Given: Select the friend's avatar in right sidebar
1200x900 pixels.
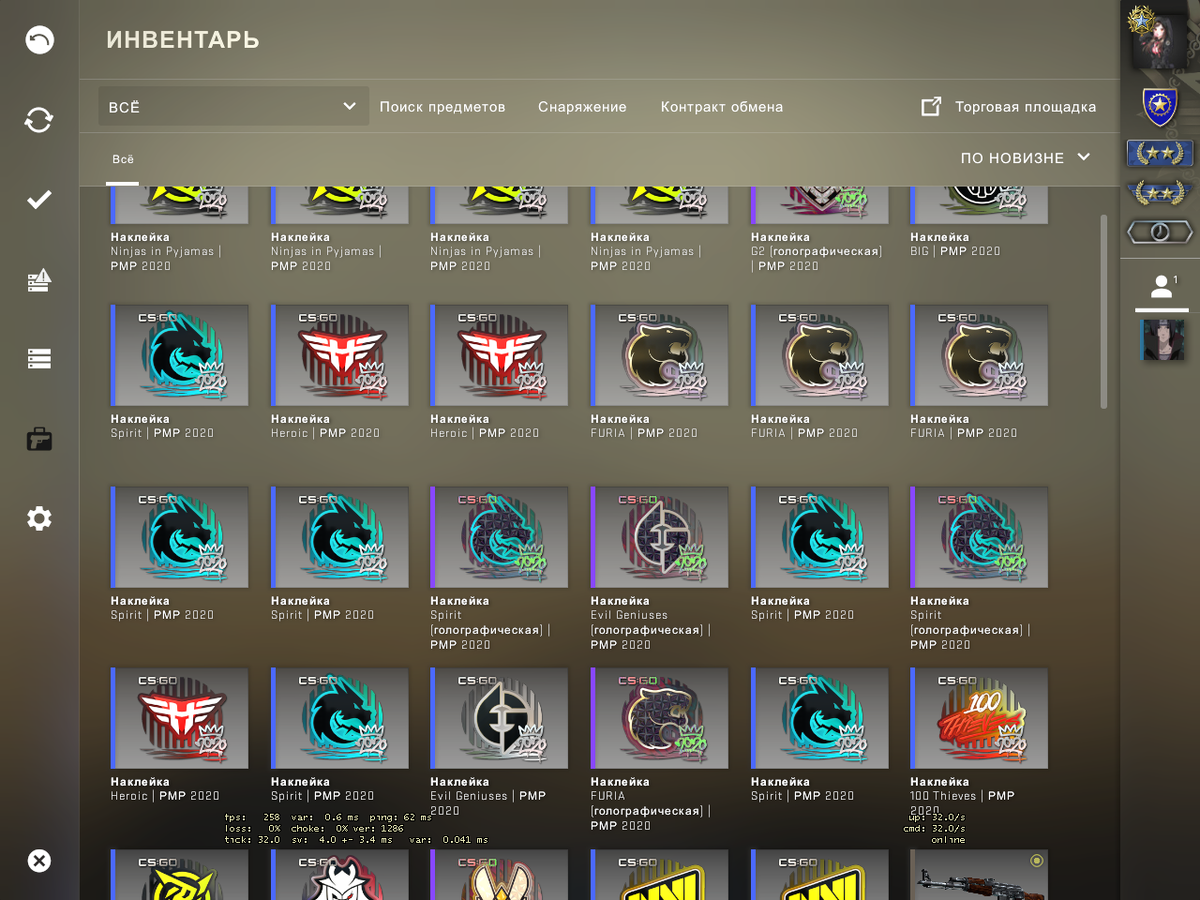Looking at the screenshot, I should click(1161, 340).
